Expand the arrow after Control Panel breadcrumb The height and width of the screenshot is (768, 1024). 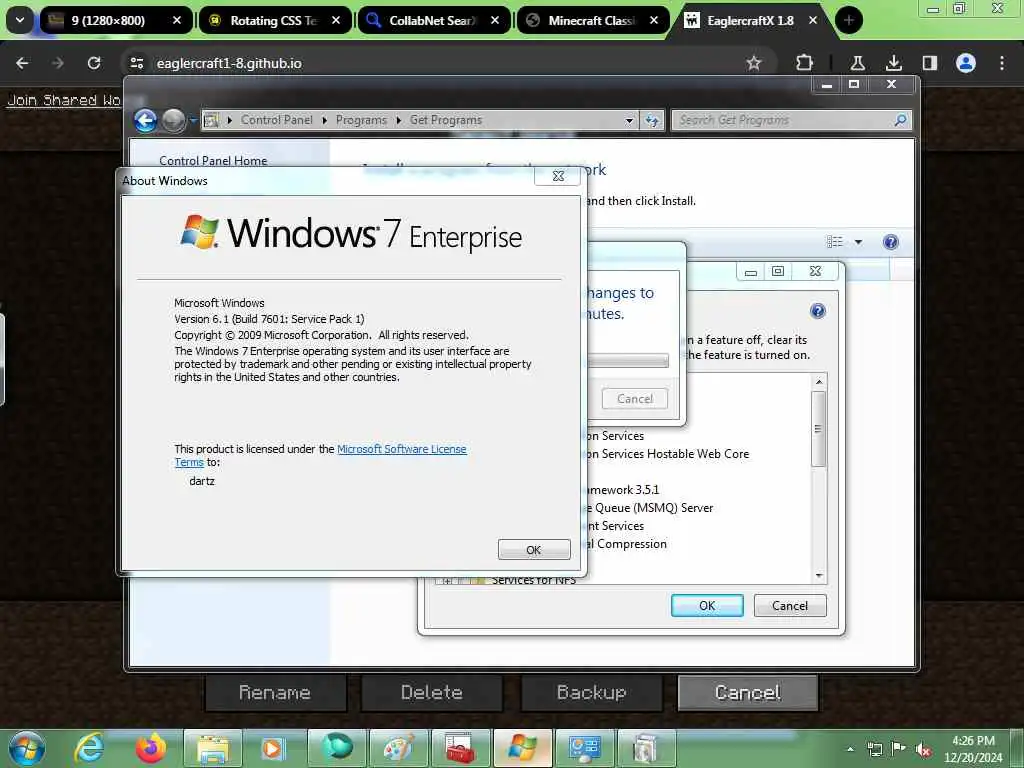[x=325, y=120]
